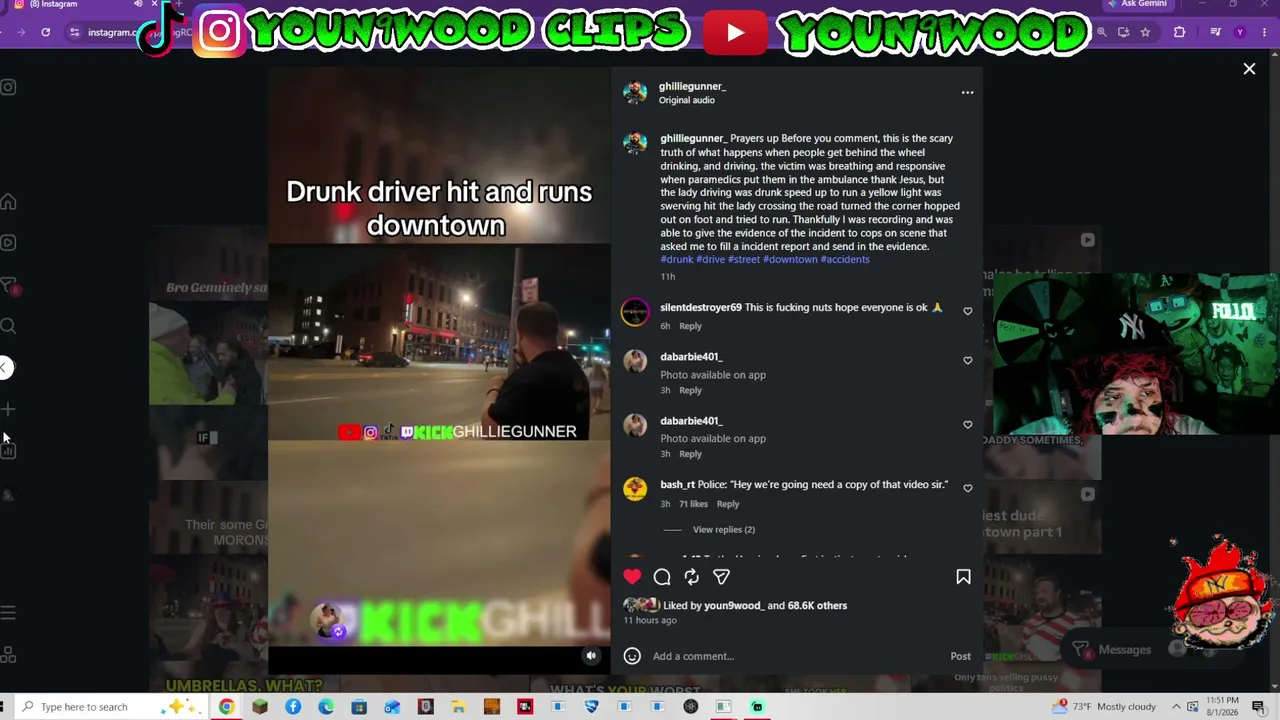Open silentdestroyer69's profile avatar
1280x720 pixels.
[x=635, y=312]
